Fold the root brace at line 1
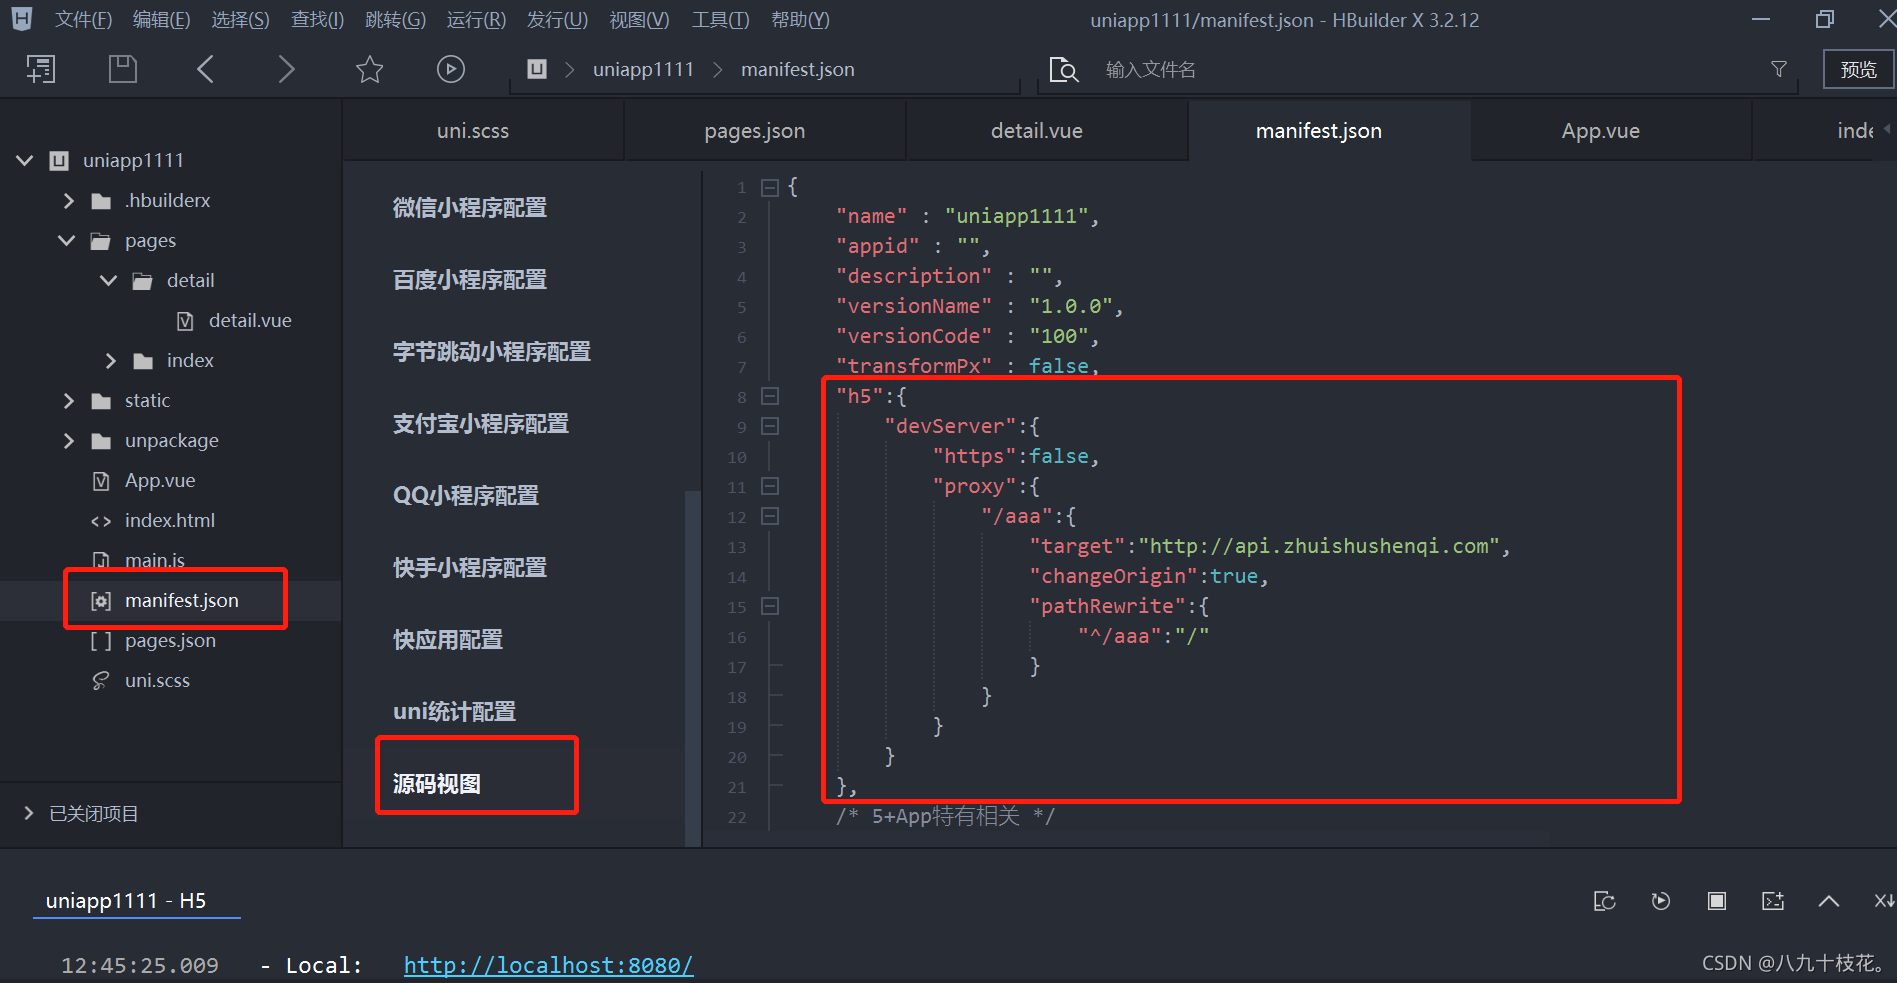 coord(770,187)
